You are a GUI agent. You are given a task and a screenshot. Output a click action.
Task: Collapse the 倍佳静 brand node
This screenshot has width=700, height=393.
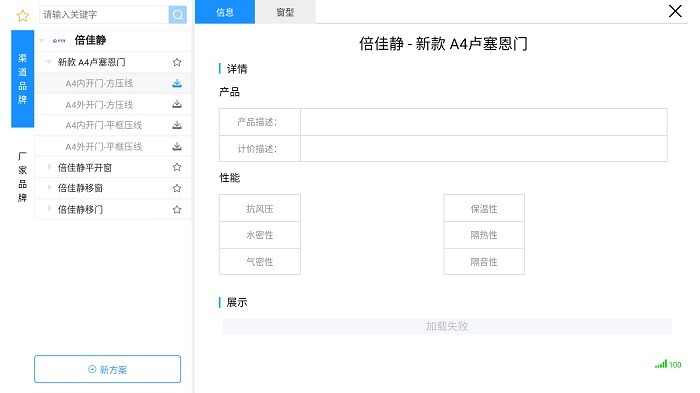[x=42, y=41]
